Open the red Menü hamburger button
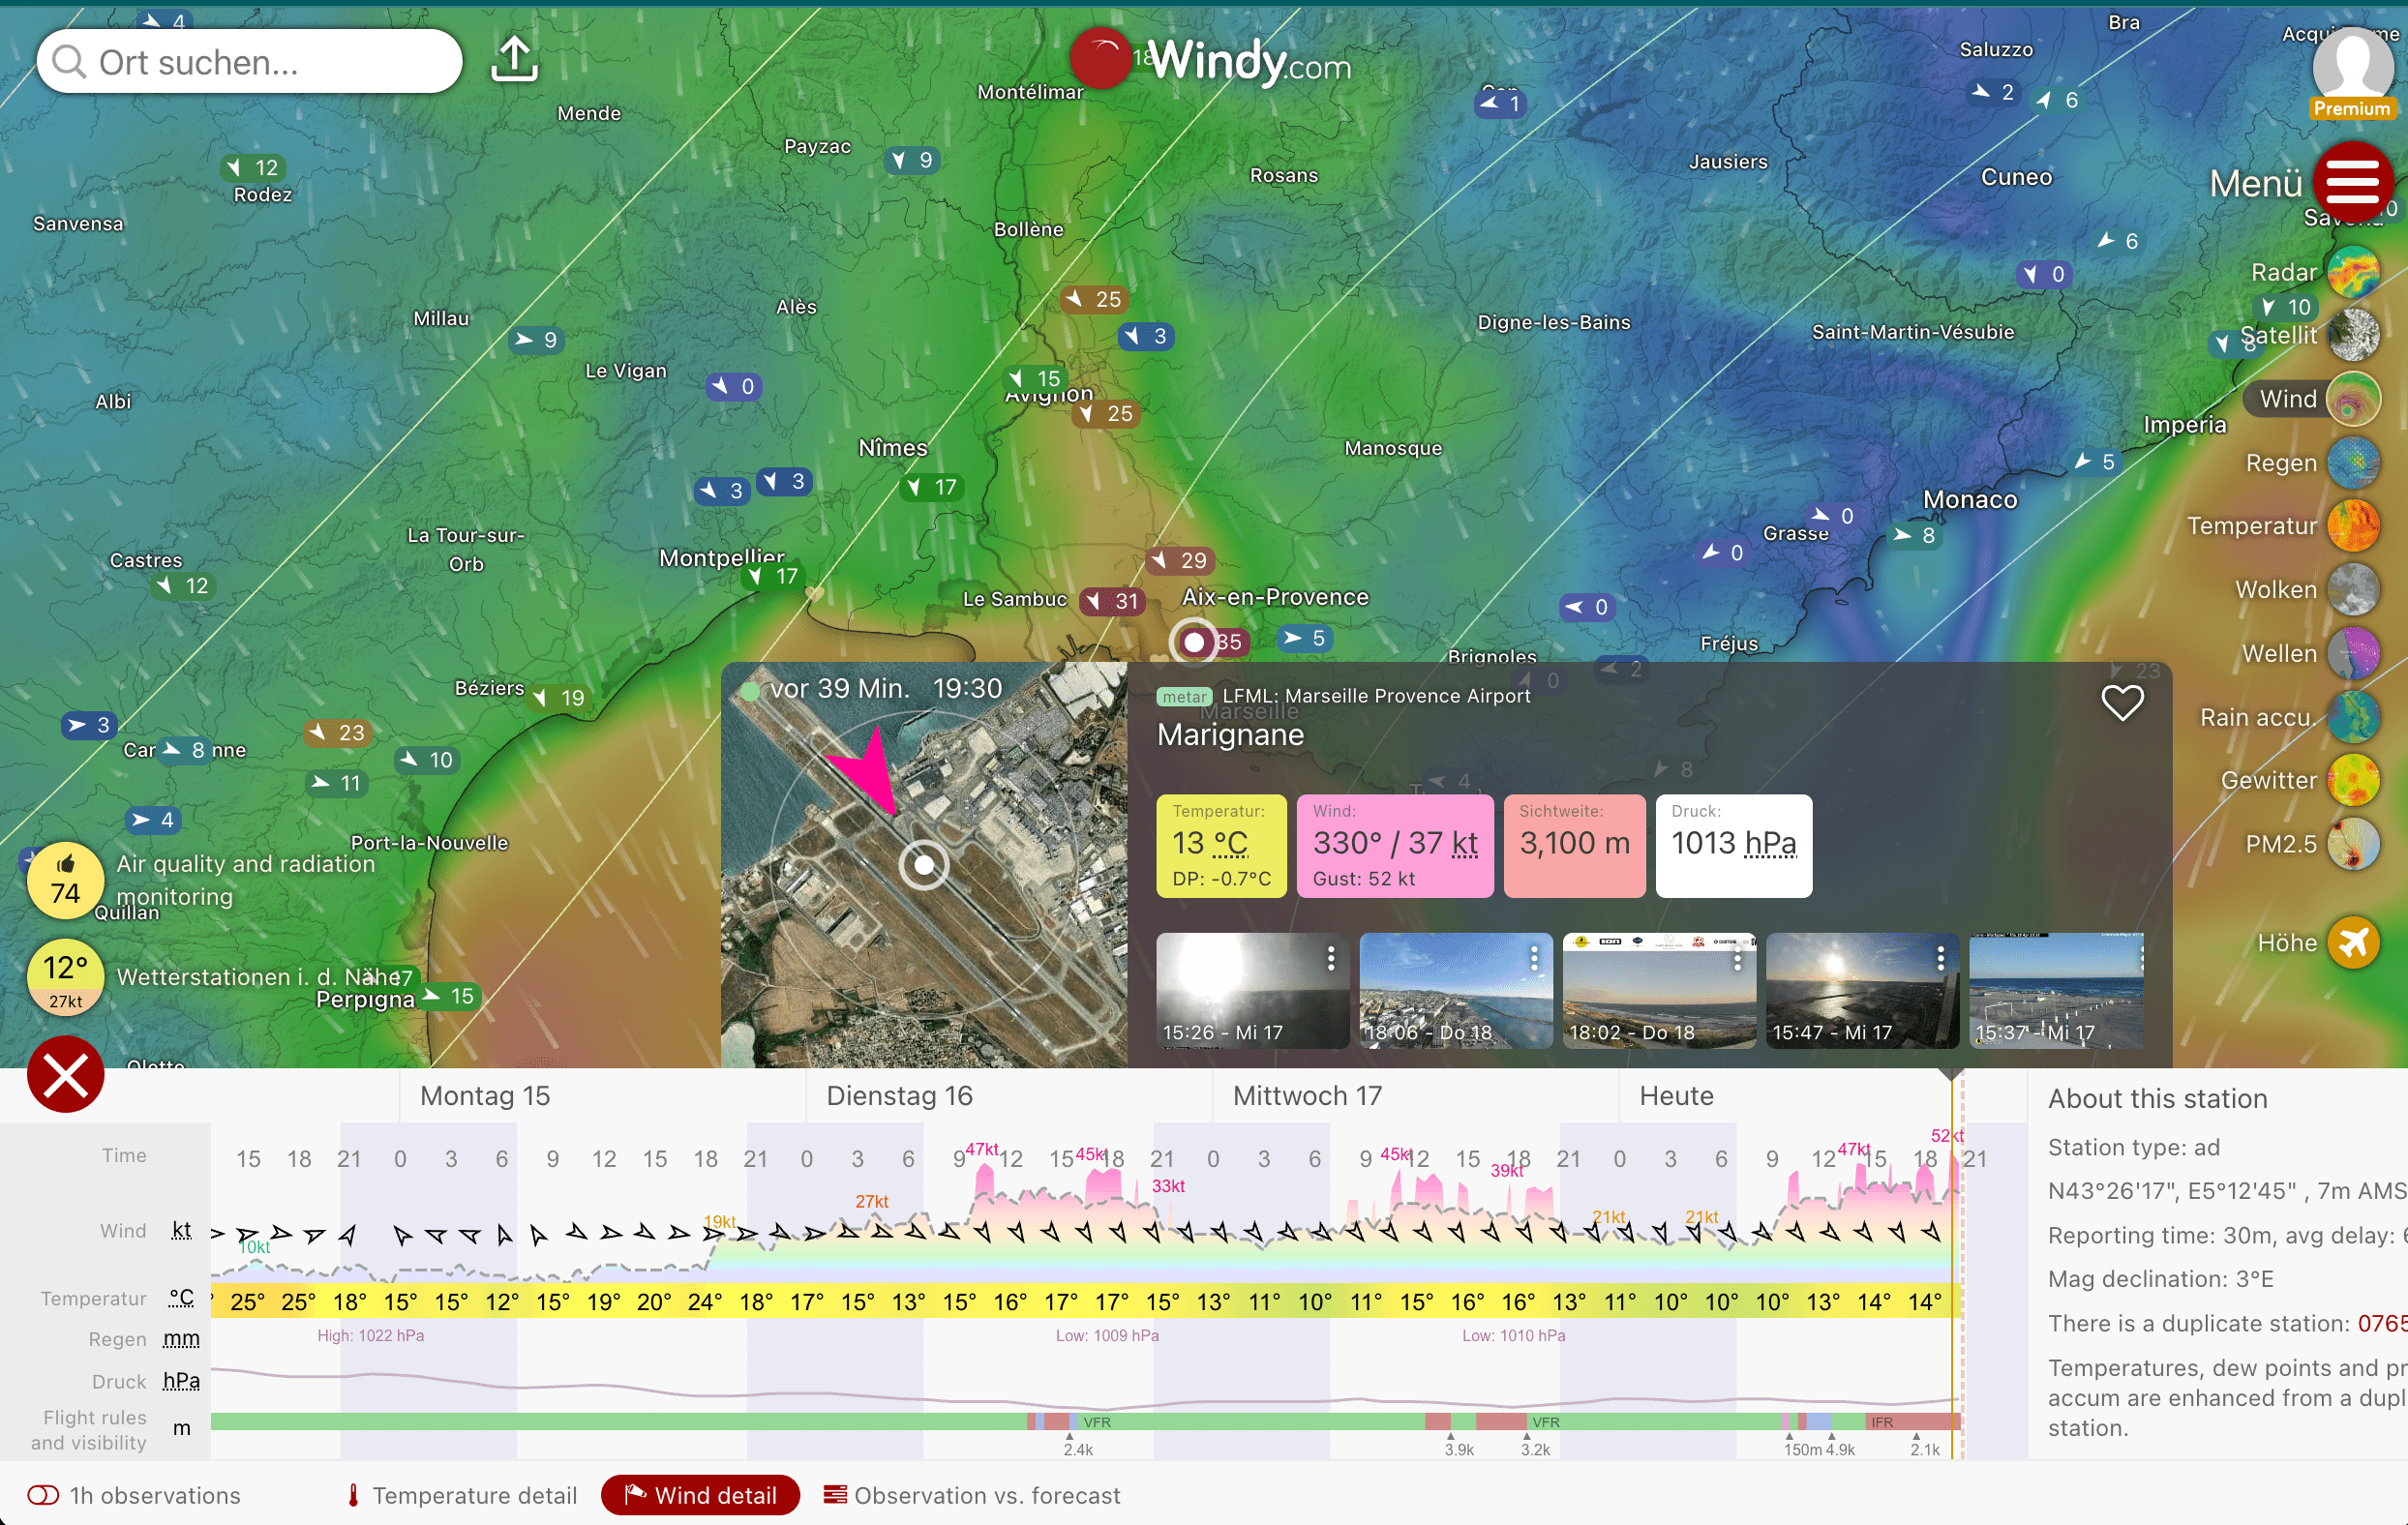Image resolution: width=2408 pixels, height=1525 pixels. pyautogui.click(x=2351, y=182)
